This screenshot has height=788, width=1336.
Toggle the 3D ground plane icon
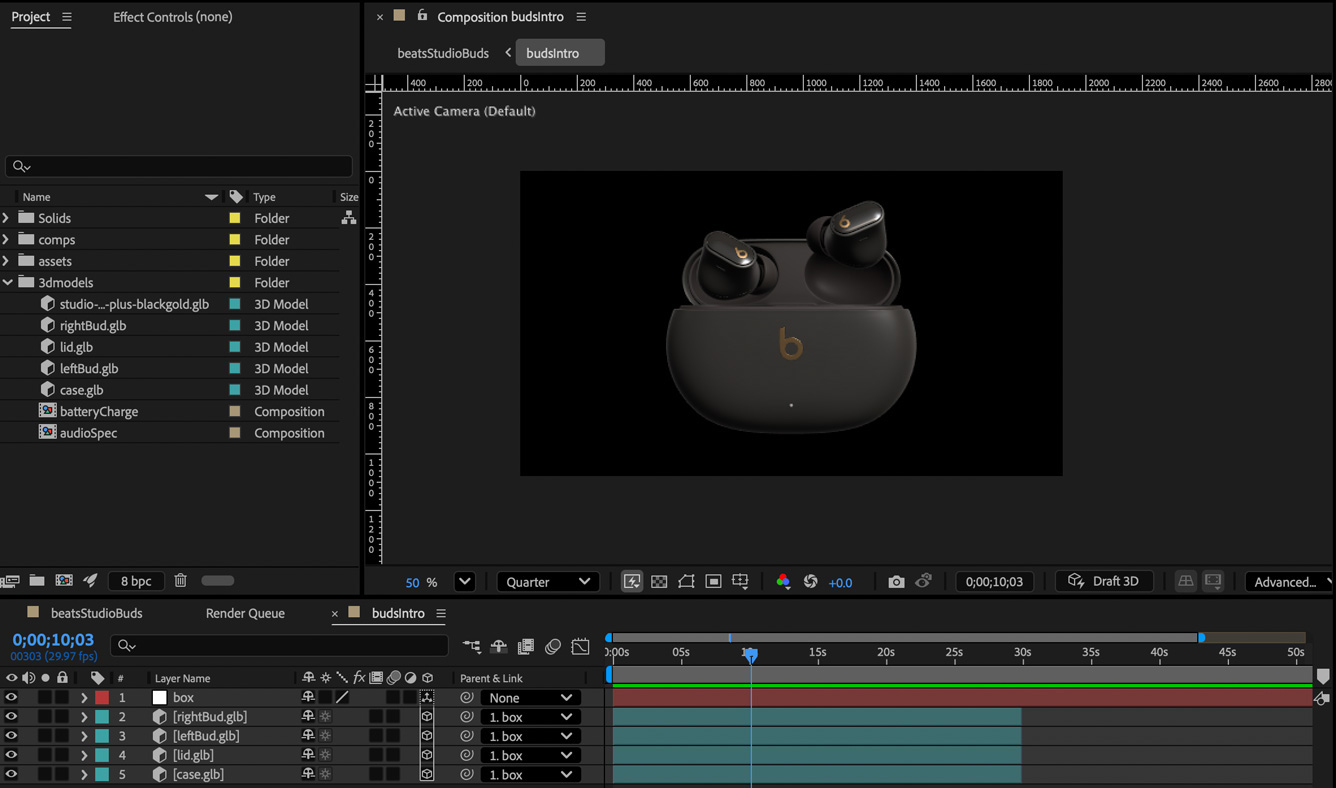coord(1185,582)
